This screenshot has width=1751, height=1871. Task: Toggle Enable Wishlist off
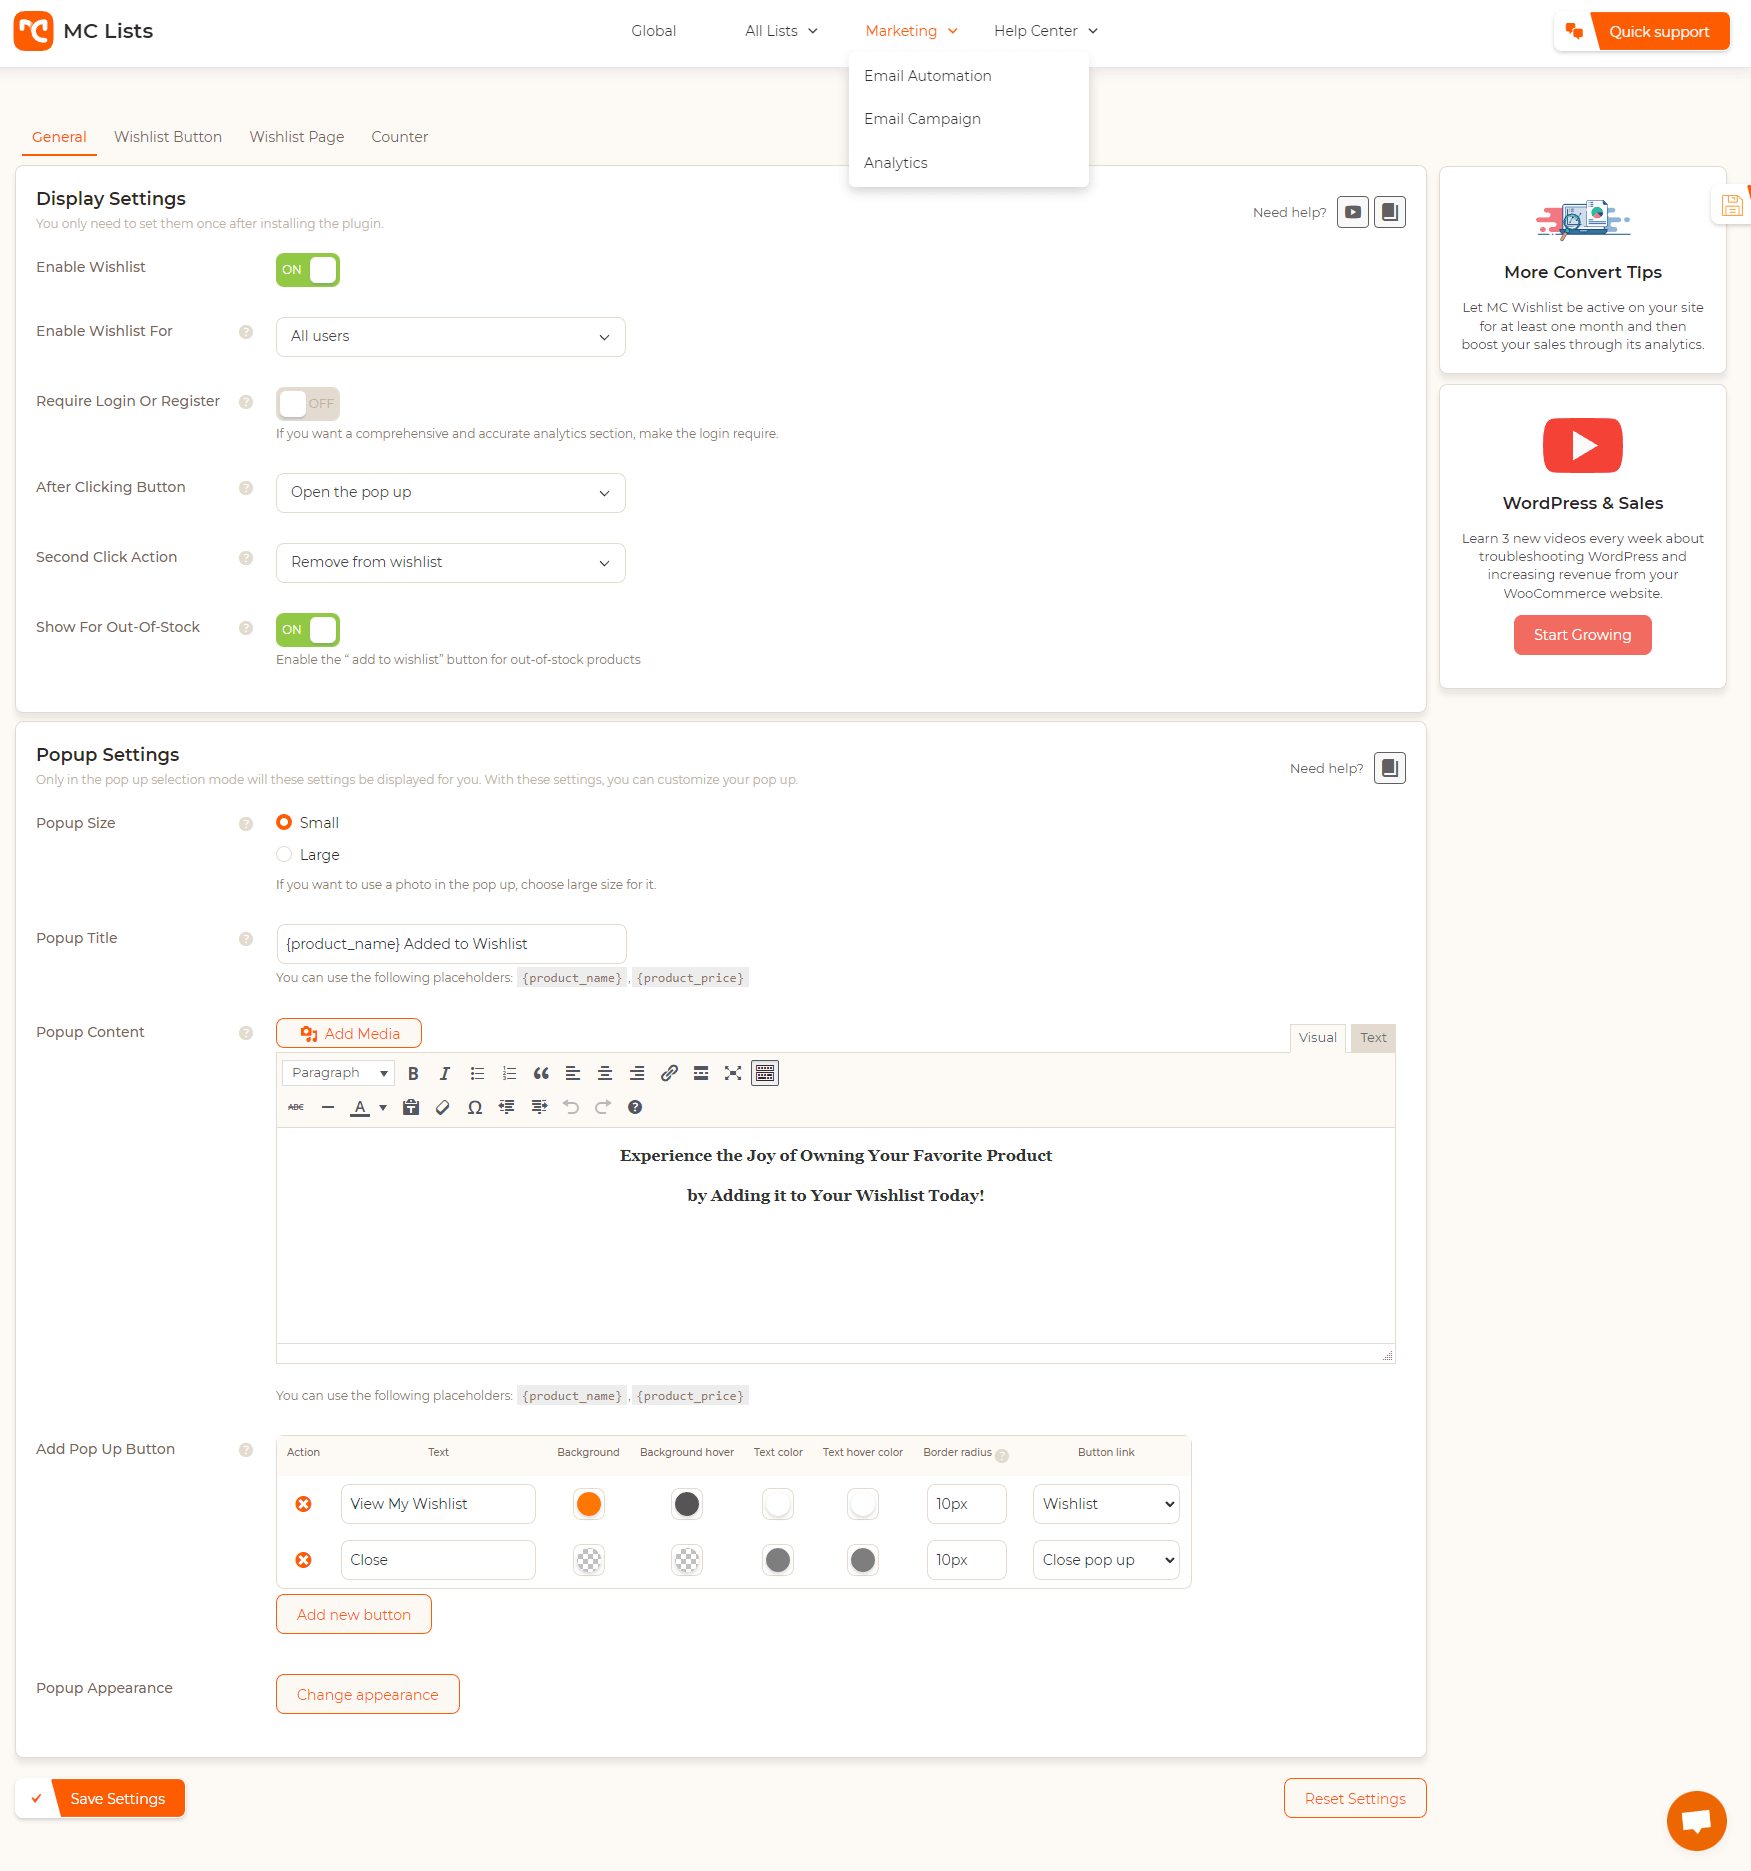point(307,269)
